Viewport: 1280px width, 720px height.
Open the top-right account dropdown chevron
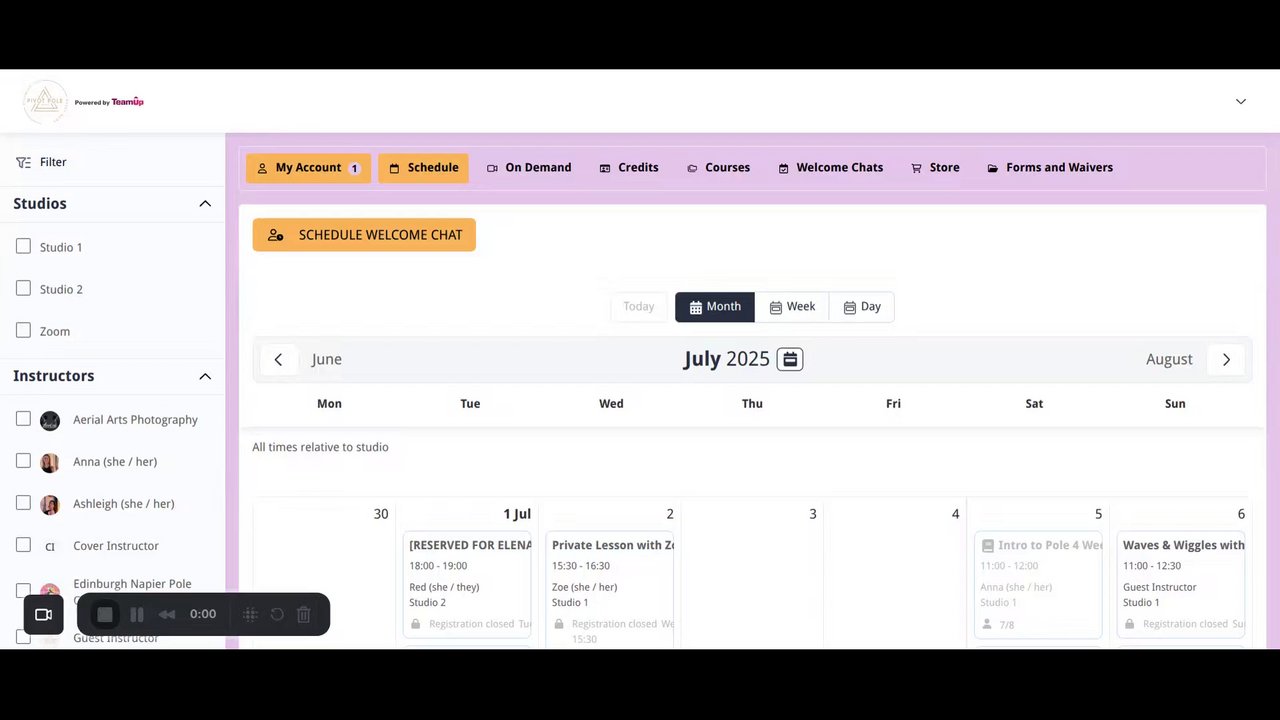tap(1241, 101)
